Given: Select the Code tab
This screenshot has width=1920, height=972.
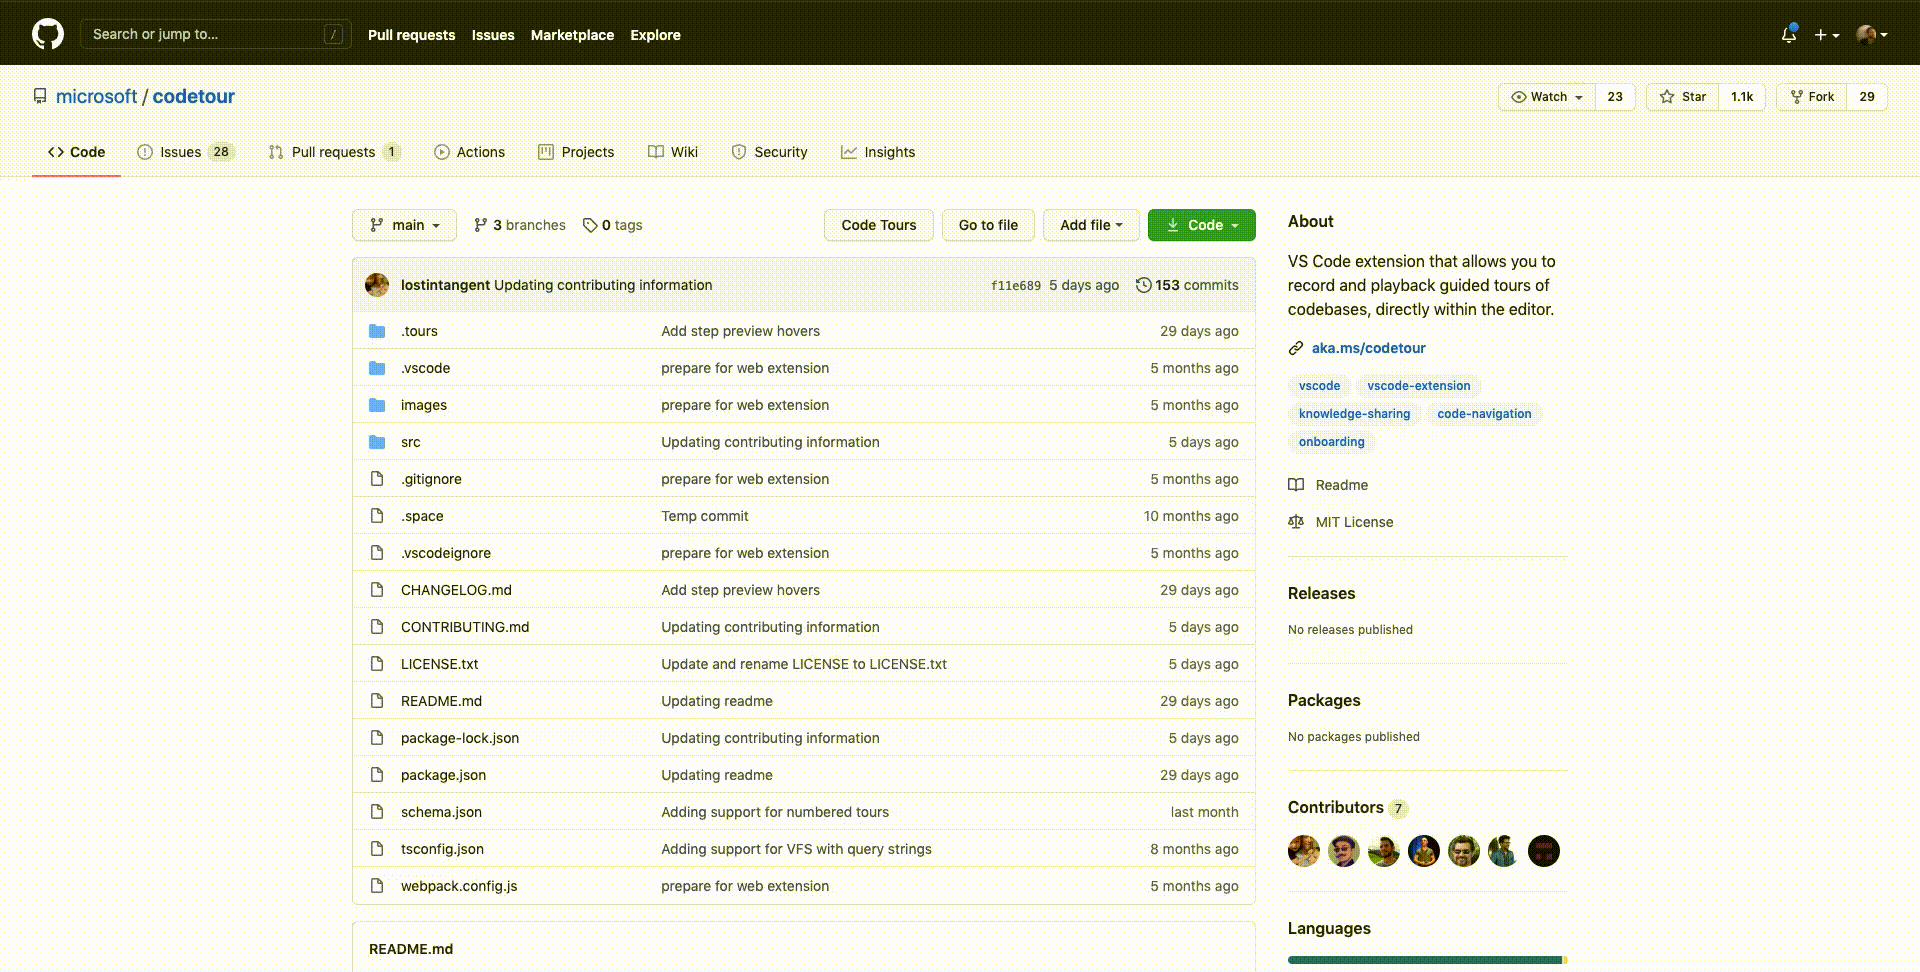Looking at the screenshot, I should tap(76, 152).
